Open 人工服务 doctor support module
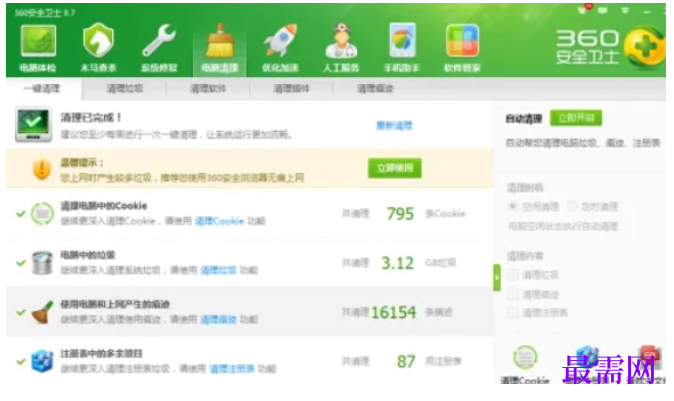This screenshot has height=401, width=674. [x=341, y=47]
